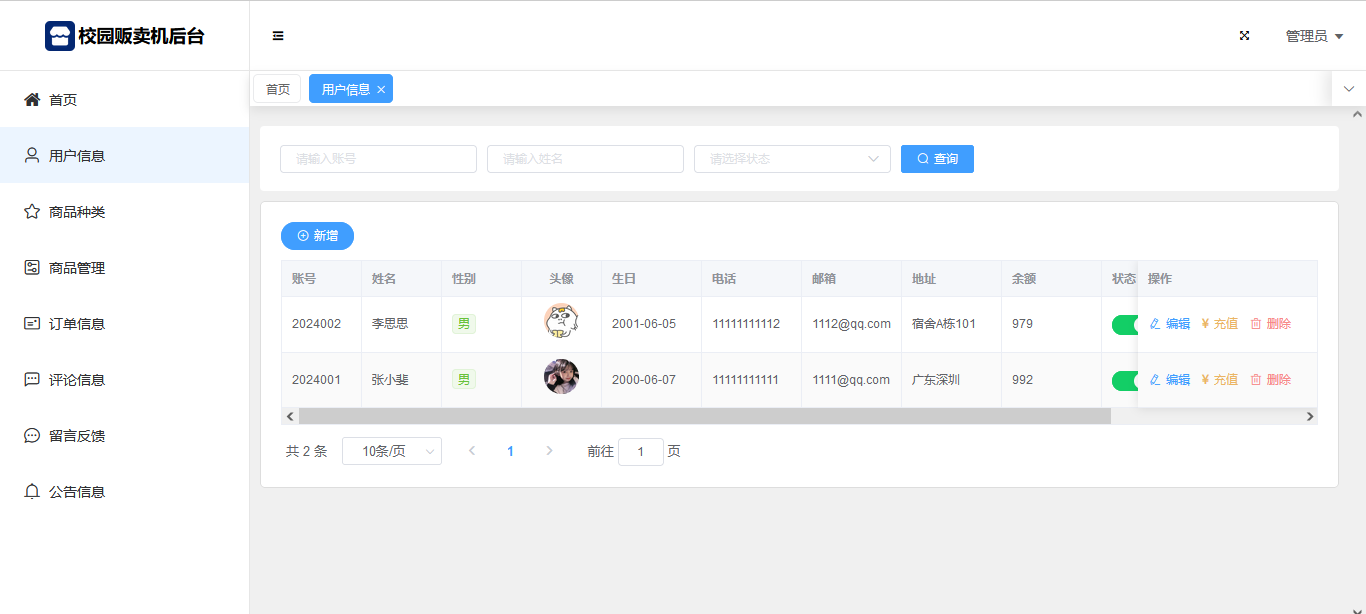Close the 用户信息 tab
1366x614 pixels.
[381, 90]
